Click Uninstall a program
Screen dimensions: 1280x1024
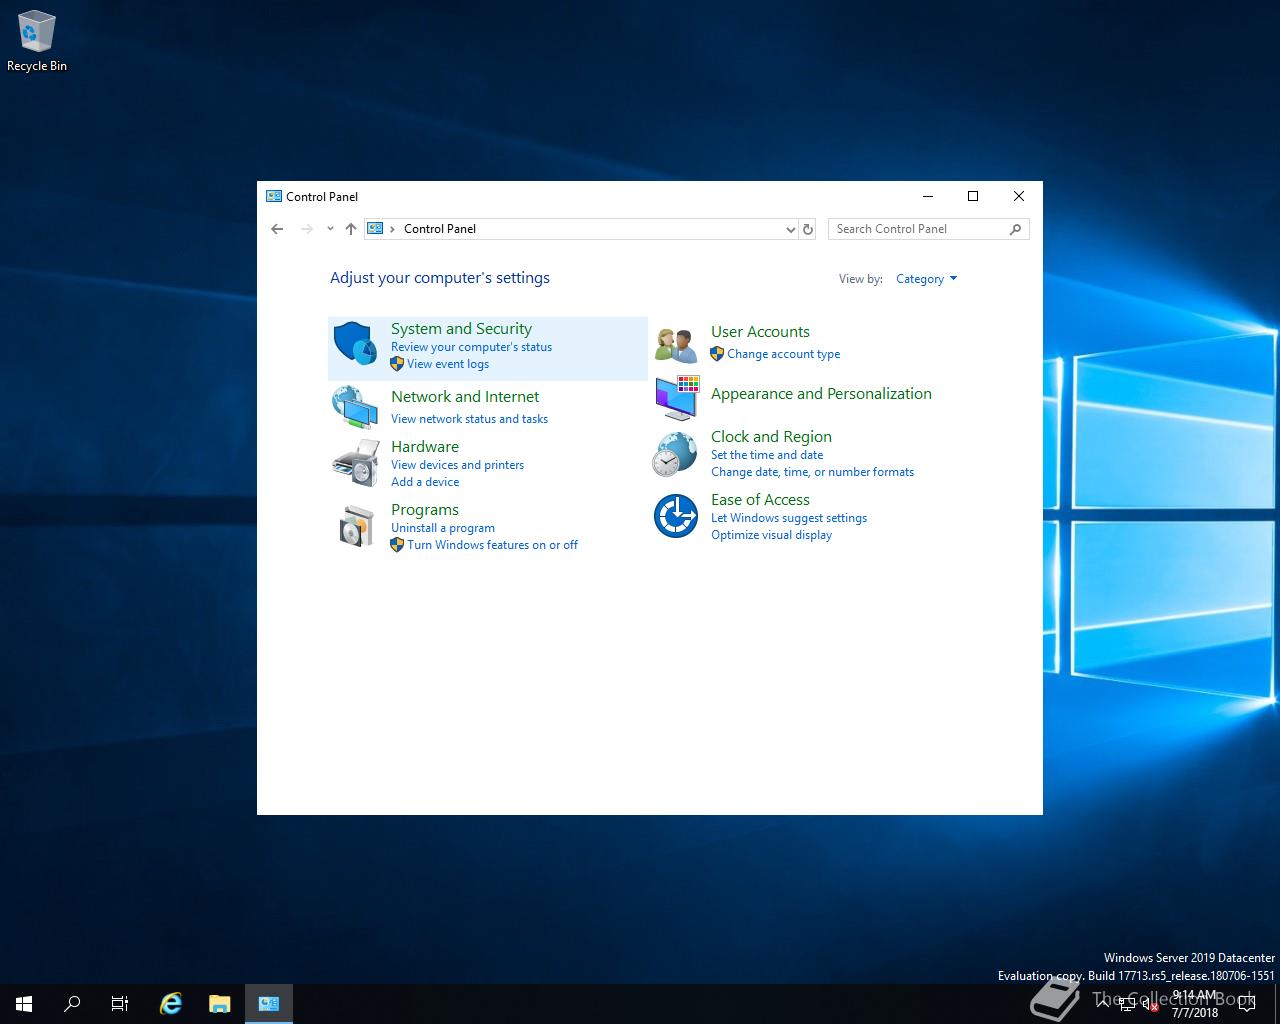click(x=443, y=528)
